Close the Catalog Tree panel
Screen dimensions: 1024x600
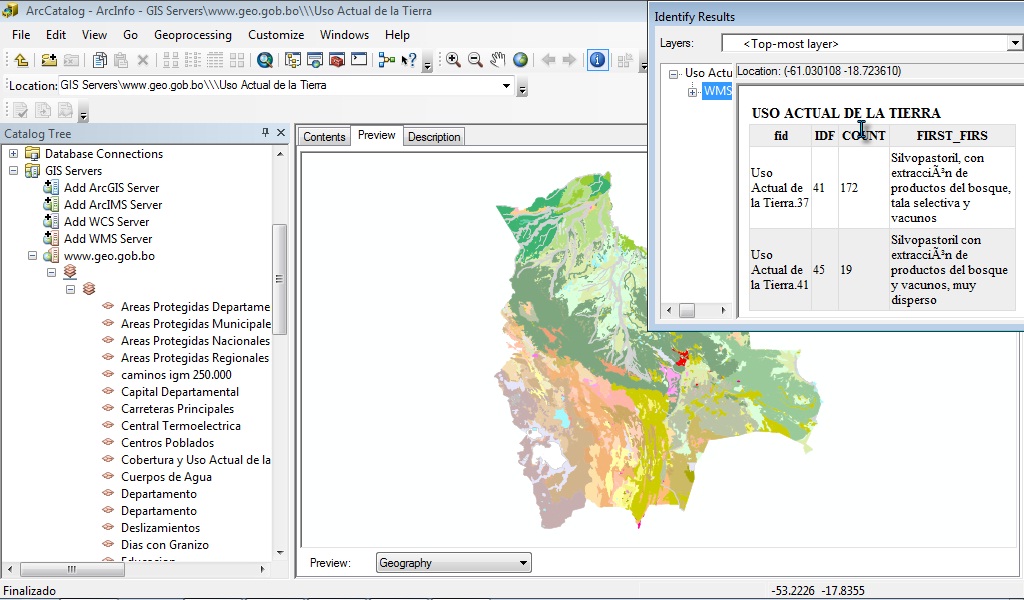click(x=281, y=133)
